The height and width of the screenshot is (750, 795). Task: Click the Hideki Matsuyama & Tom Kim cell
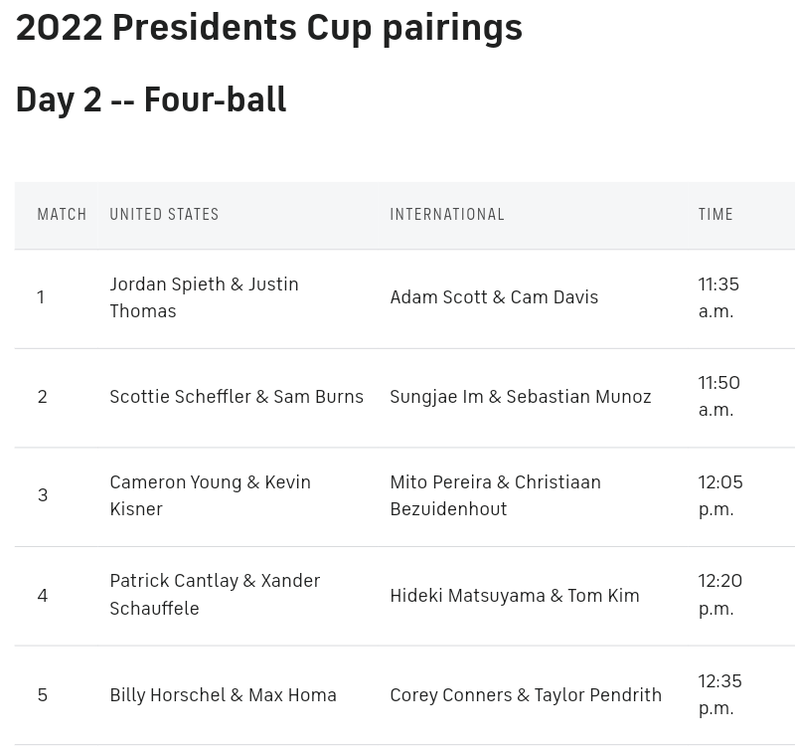pyautogui.click(x=514, y=595)
